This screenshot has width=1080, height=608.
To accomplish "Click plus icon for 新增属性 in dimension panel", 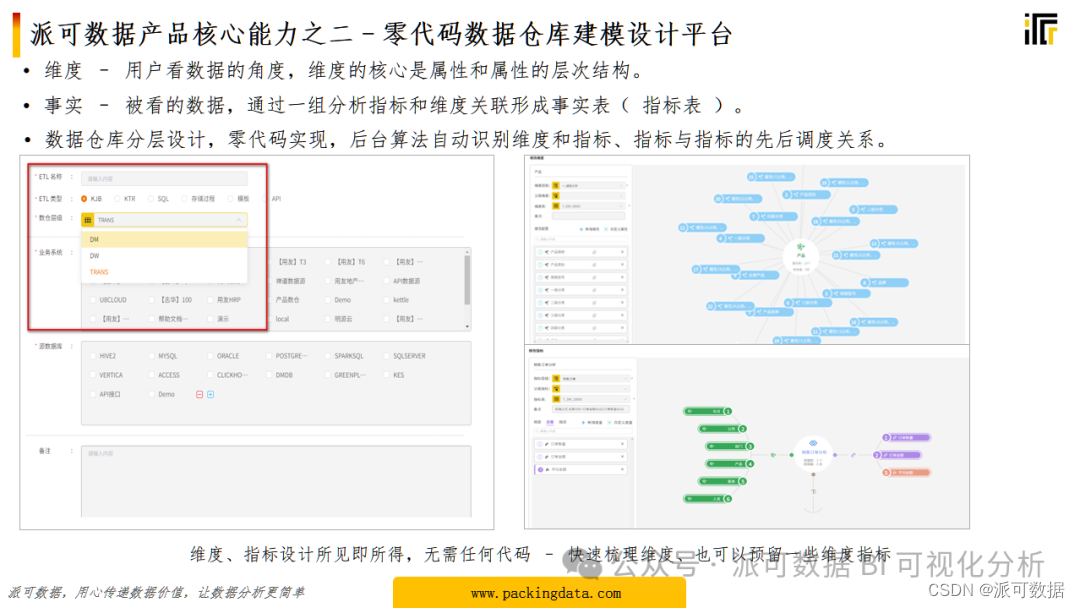I will (581, 229).
